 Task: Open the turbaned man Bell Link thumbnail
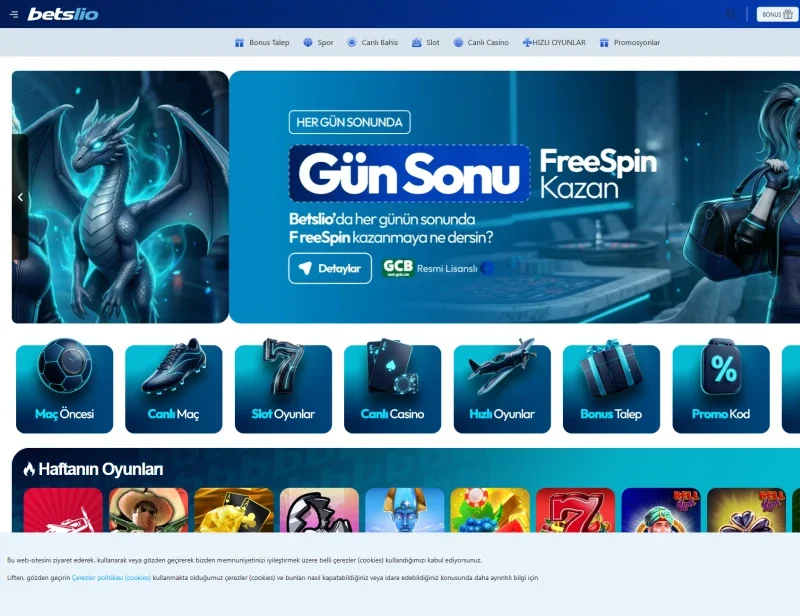661,510
